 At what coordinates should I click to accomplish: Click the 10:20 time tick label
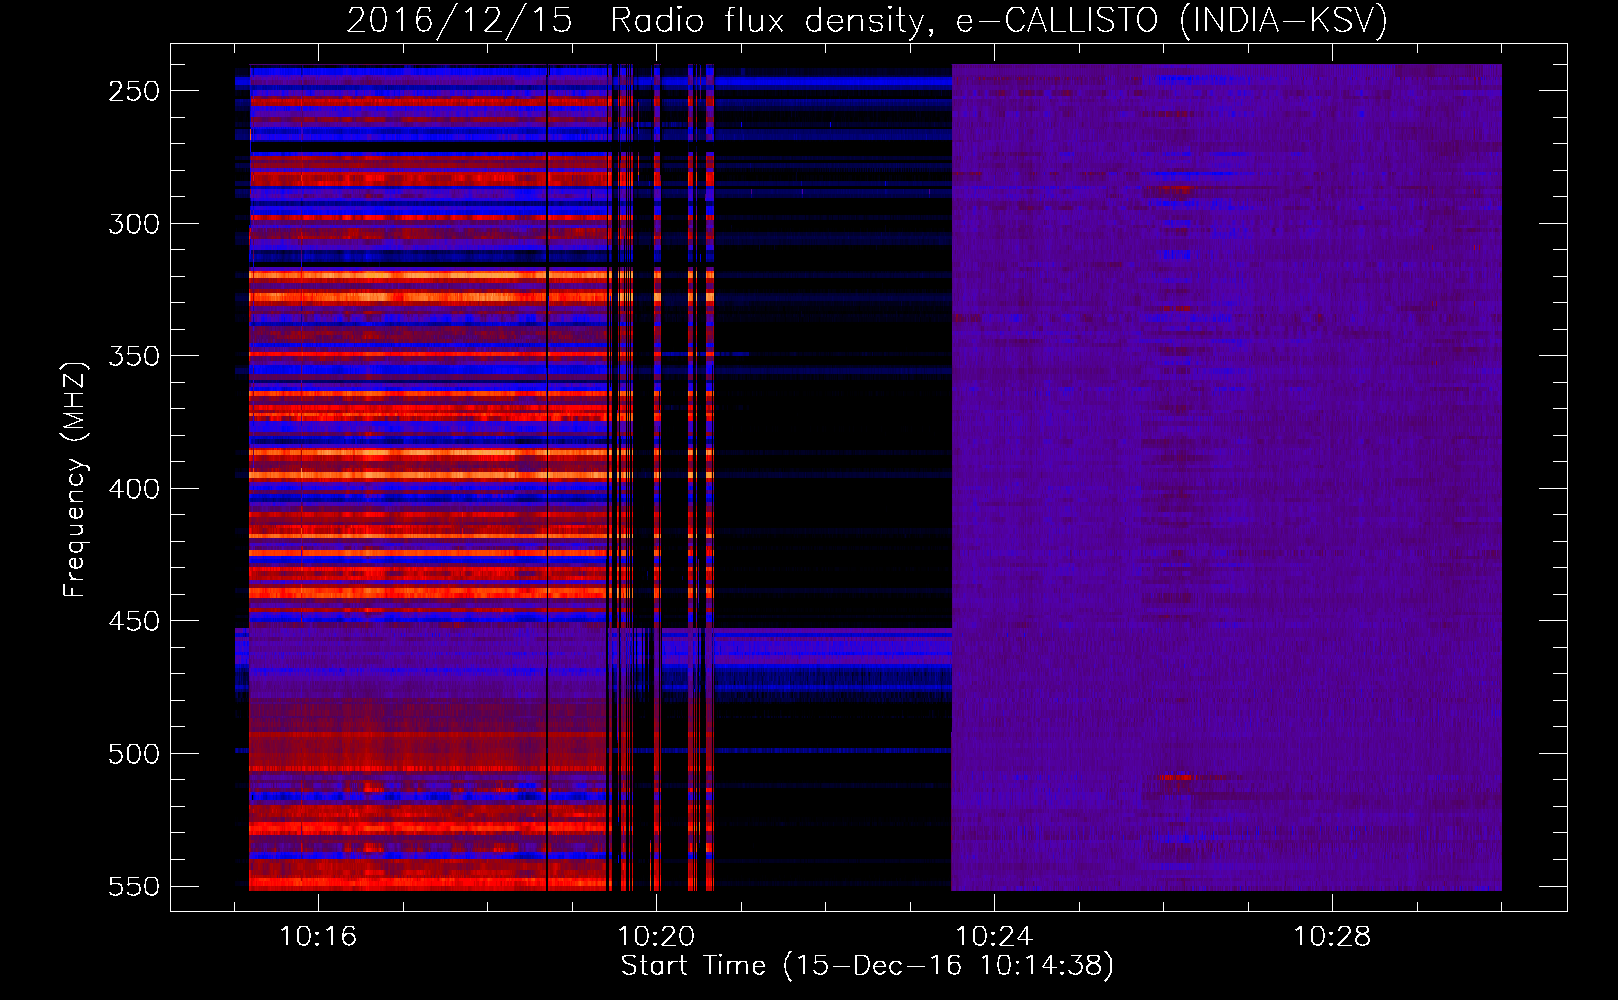coord(656,937)
